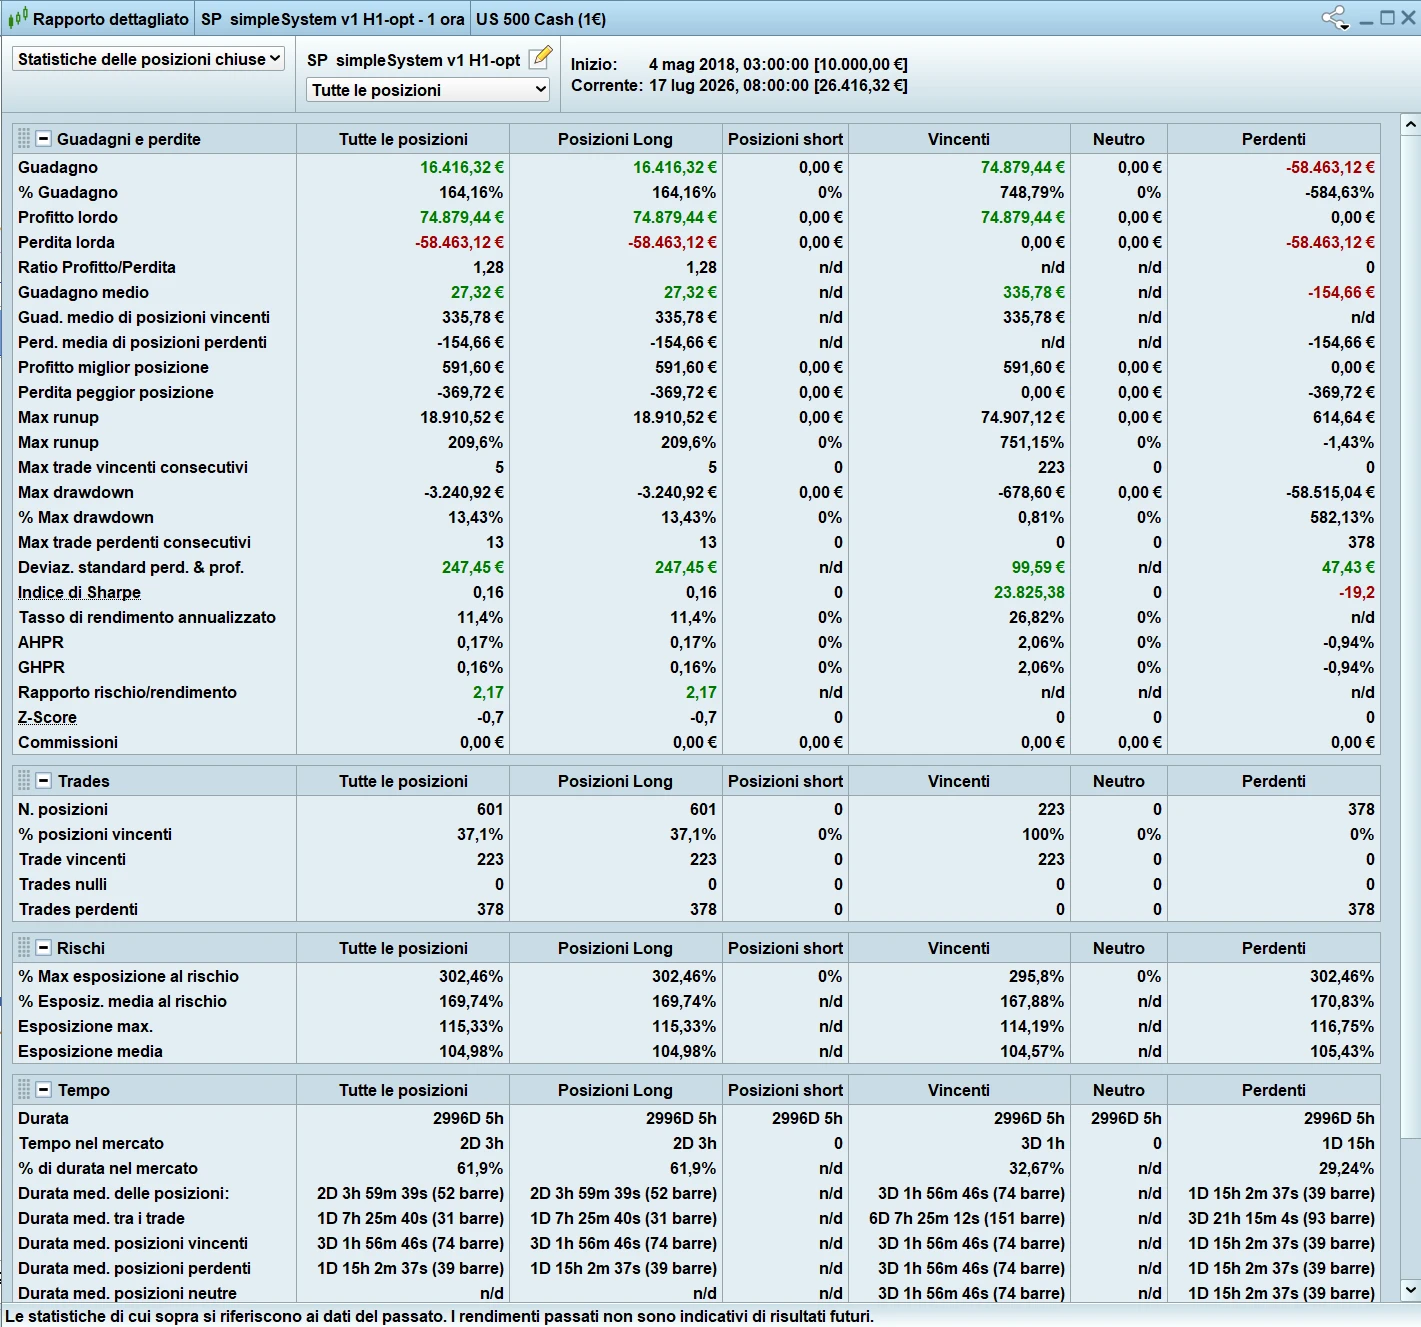This screenshot has width=1421, height=1327.
Task: Collapse the Guadagni e perdite section
Action: point(44,139)
